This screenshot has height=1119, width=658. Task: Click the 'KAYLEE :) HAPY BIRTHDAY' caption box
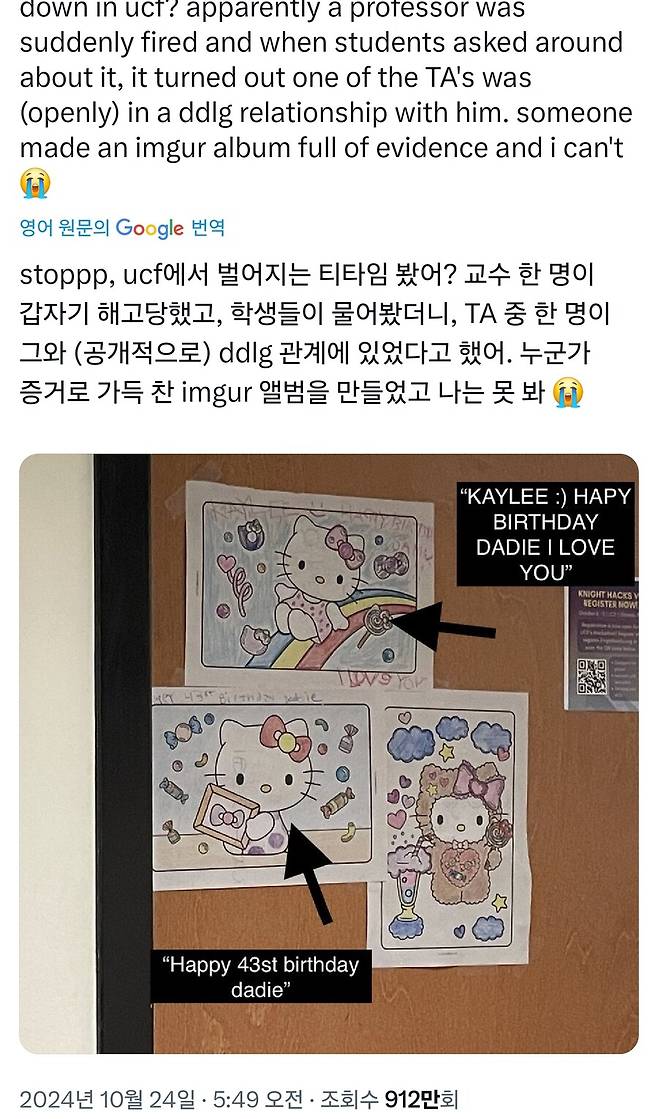click(546, 534)
